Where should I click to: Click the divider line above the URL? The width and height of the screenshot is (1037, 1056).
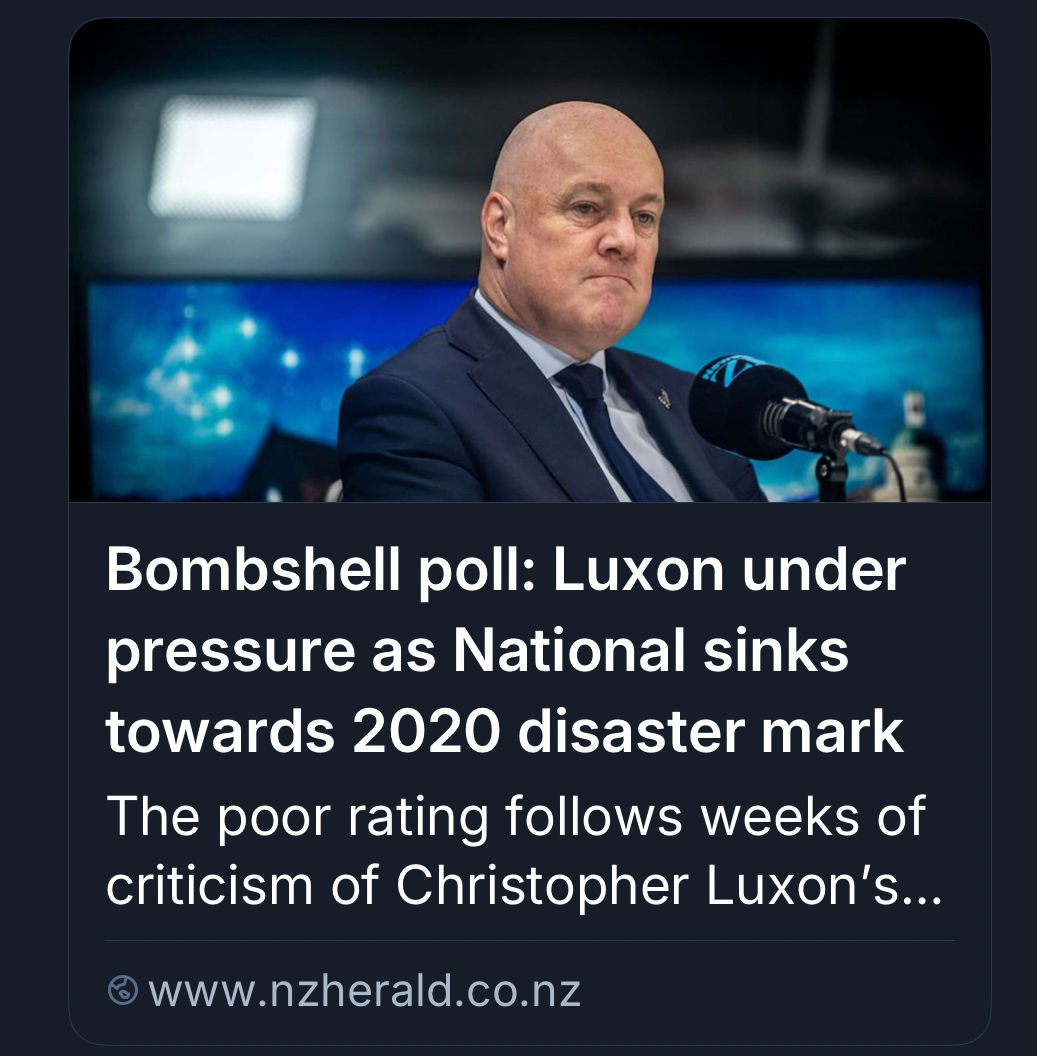click(x=529, y=940)
